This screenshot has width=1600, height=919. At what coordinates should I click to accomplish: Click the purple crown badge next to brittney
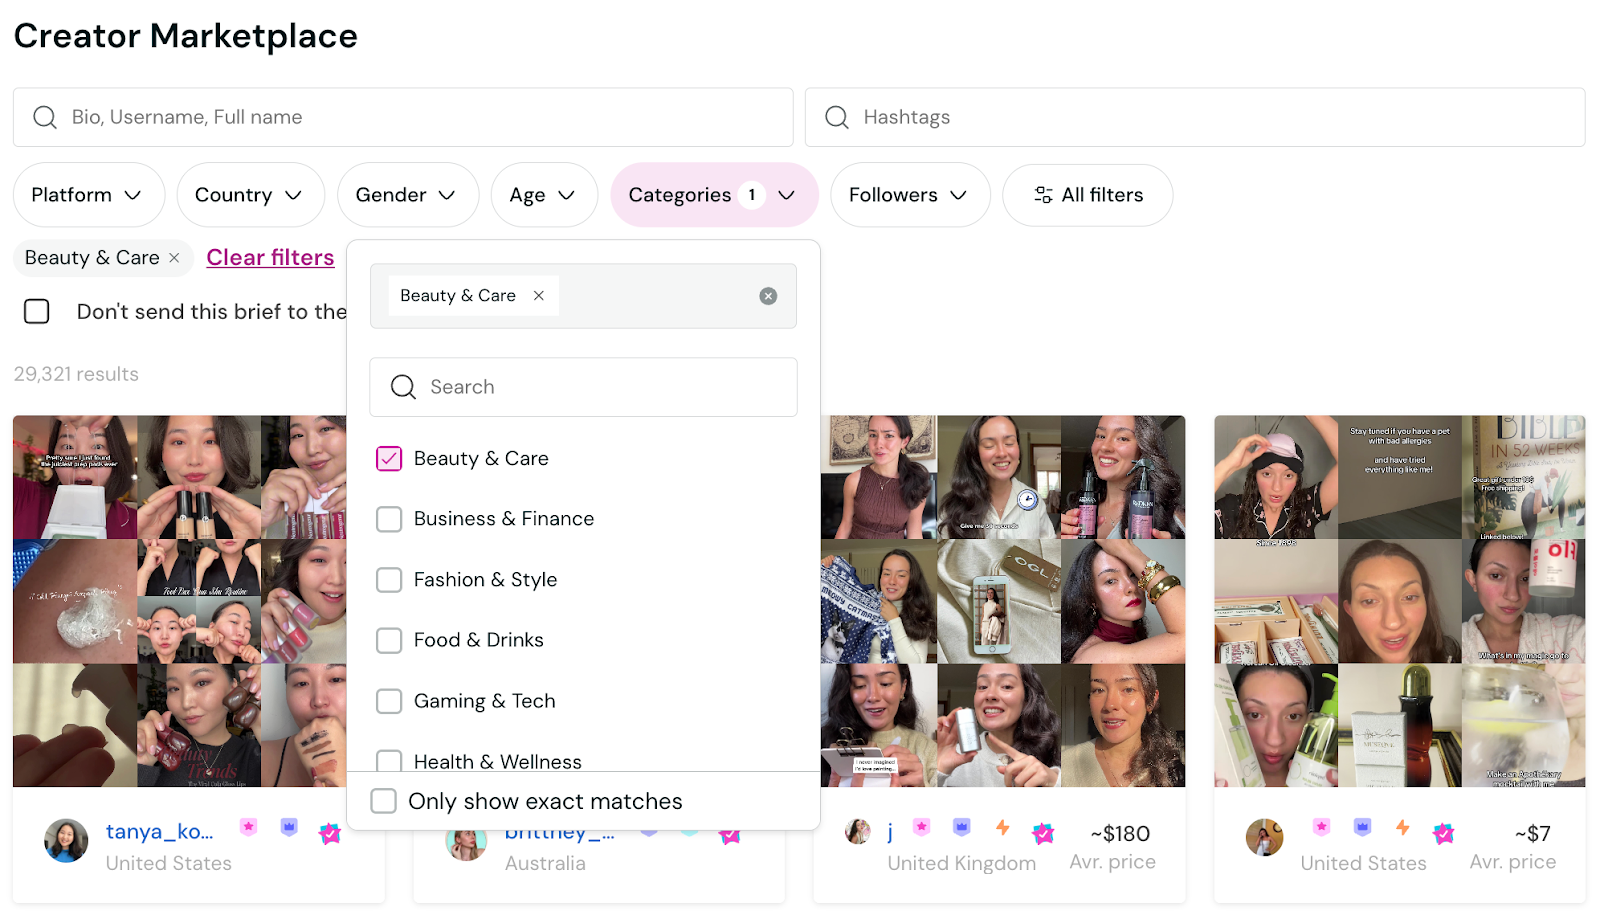(650, 831)
